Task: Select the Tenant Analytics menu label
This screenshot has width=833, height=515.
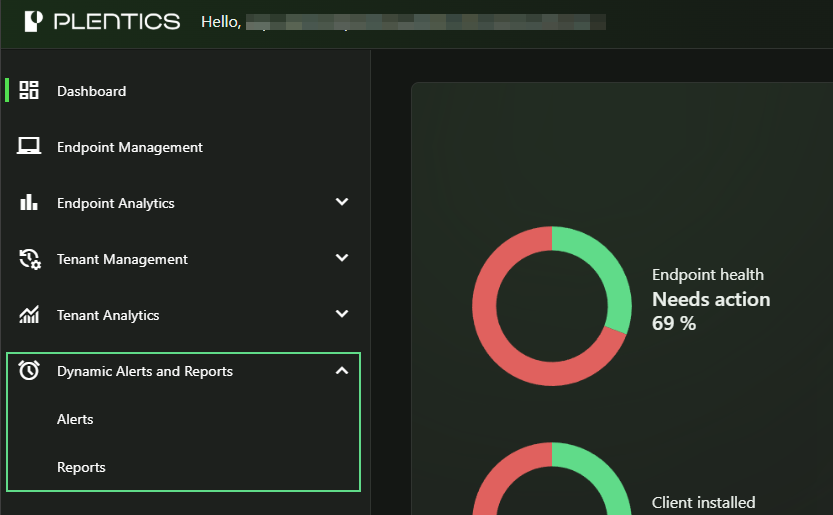Action: tap(108, 315)
